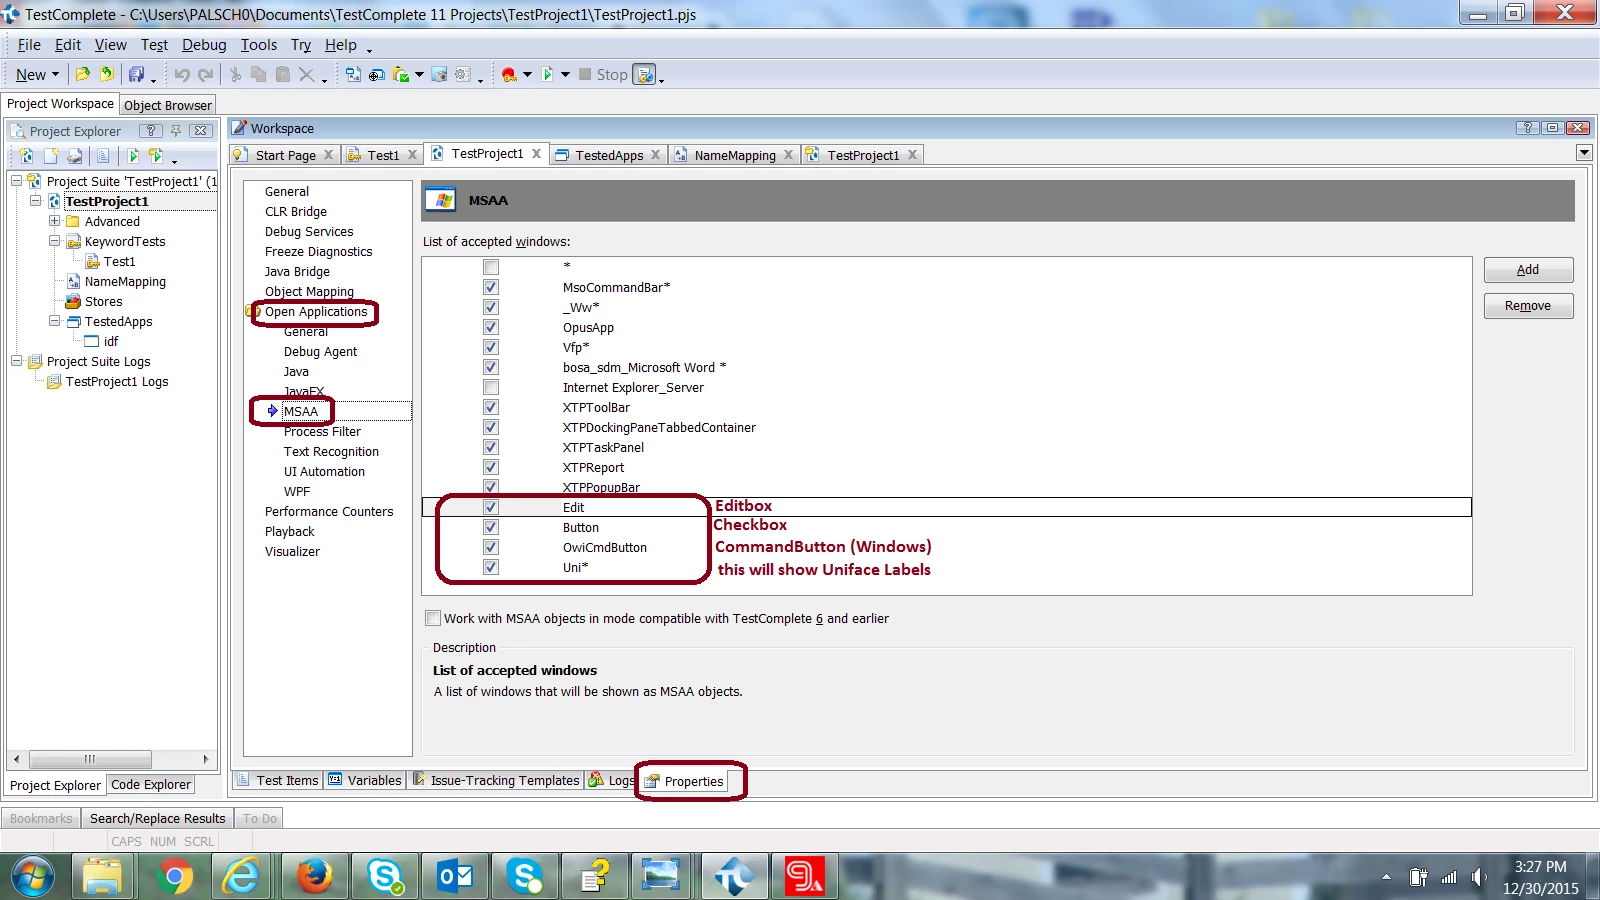Expand the Advanced folder node

coord(55,221)
